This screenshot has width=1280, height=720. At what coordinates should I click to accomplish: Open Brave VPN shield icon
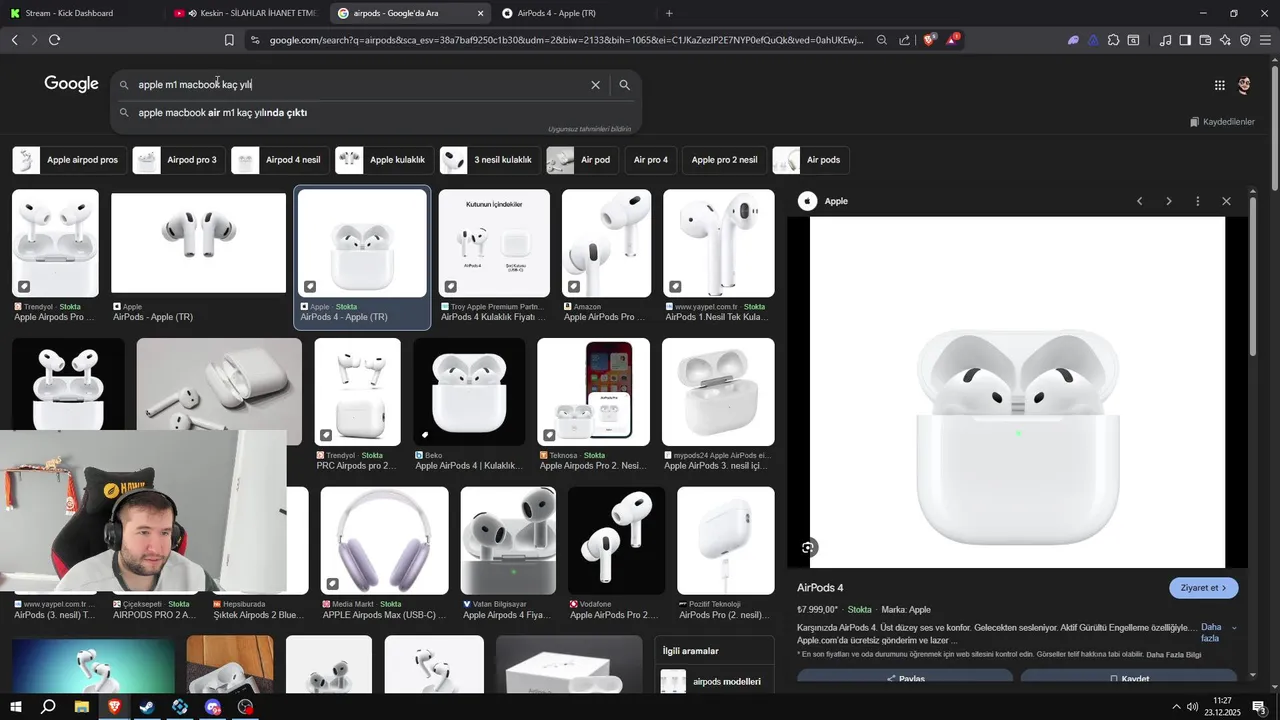[x=1245, y=40]
